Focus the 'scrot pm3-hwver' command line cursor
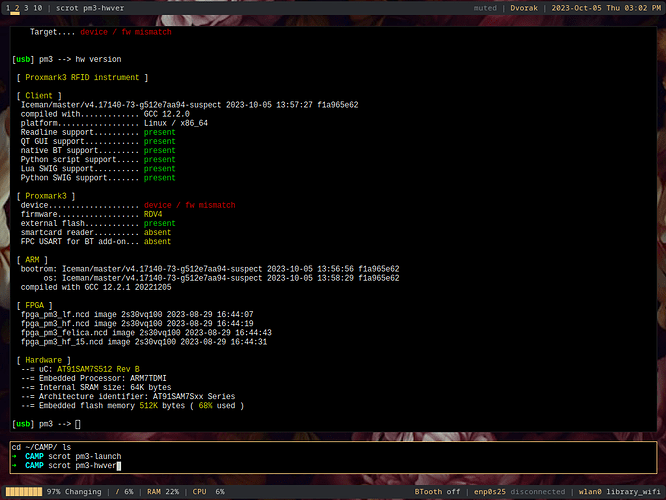The height and width of the screenshot is (500, 666). tap(119, 466)
